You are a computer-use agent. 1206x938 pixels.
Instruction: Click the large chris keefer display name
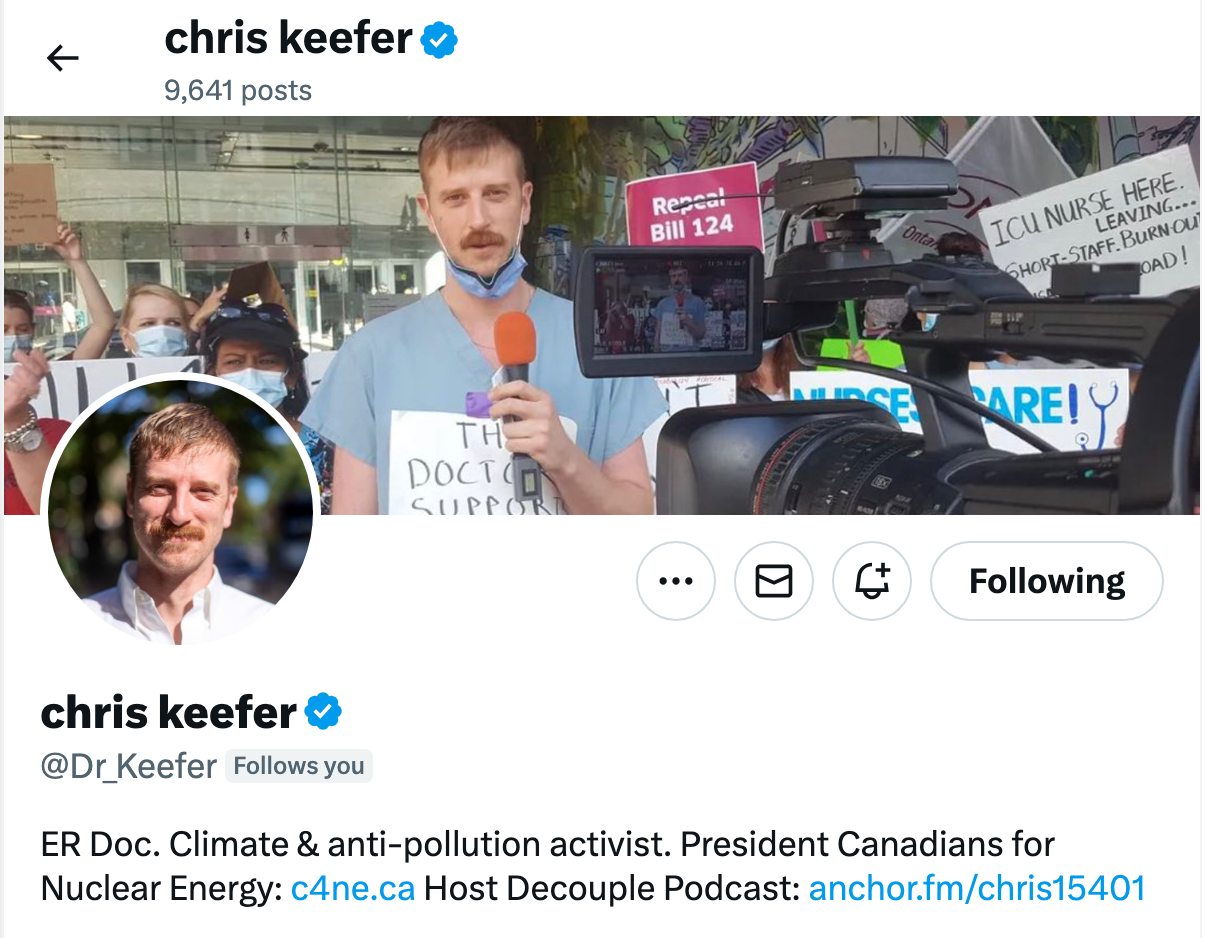point(169,713)
